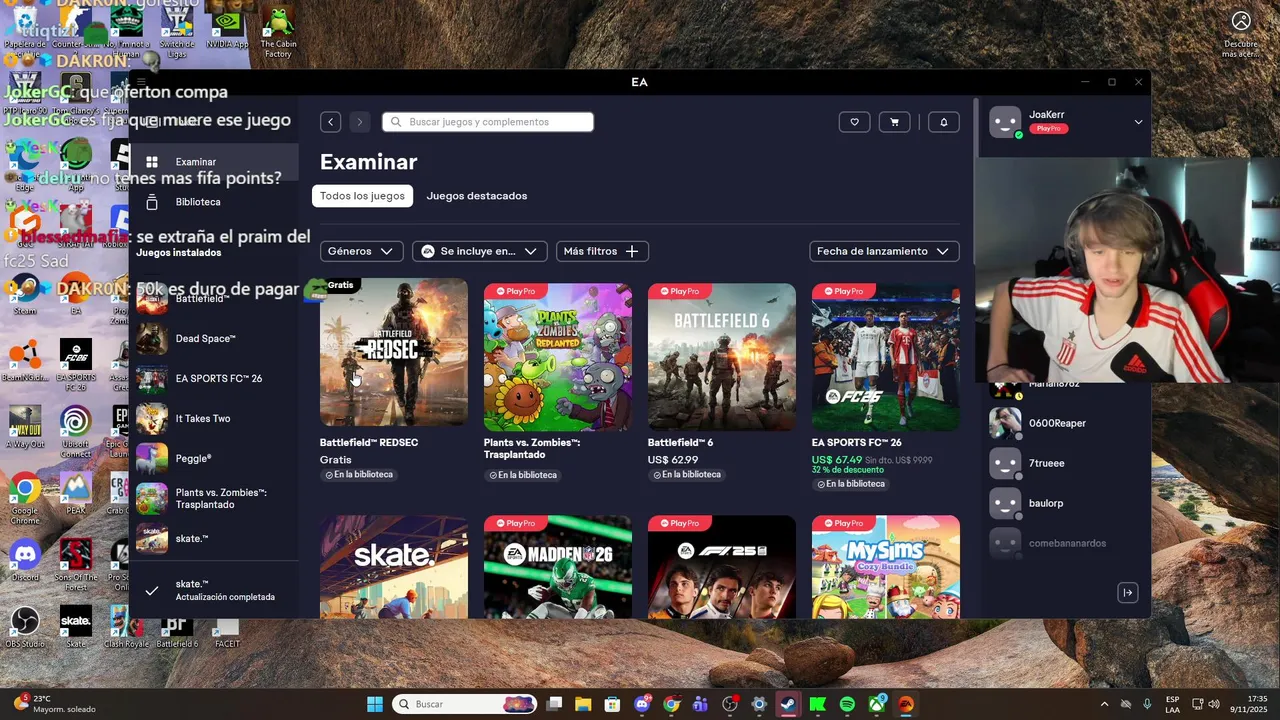Click the Examinar grid icon in sidebar
Screen dimensions: 1280x720
pos(152,162)
